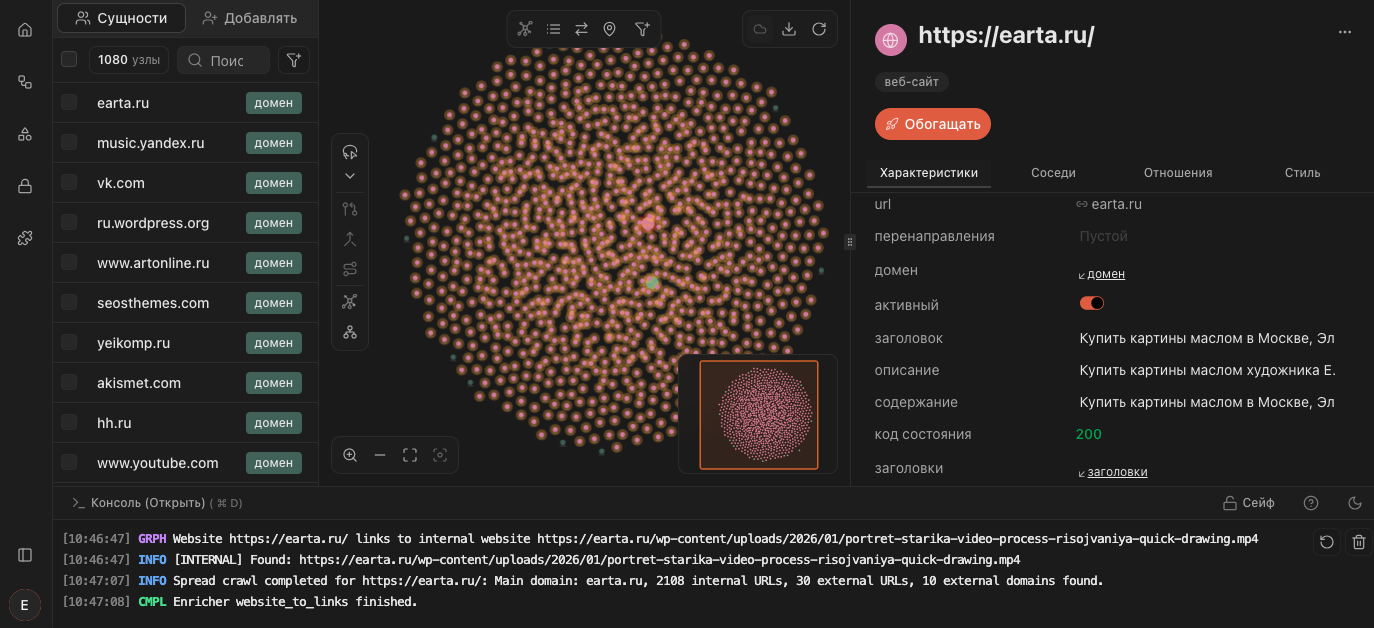Click the list view icon above the graph
Image resolution: width=1374 pixels, height=628 pixels.
coord(553,29)
